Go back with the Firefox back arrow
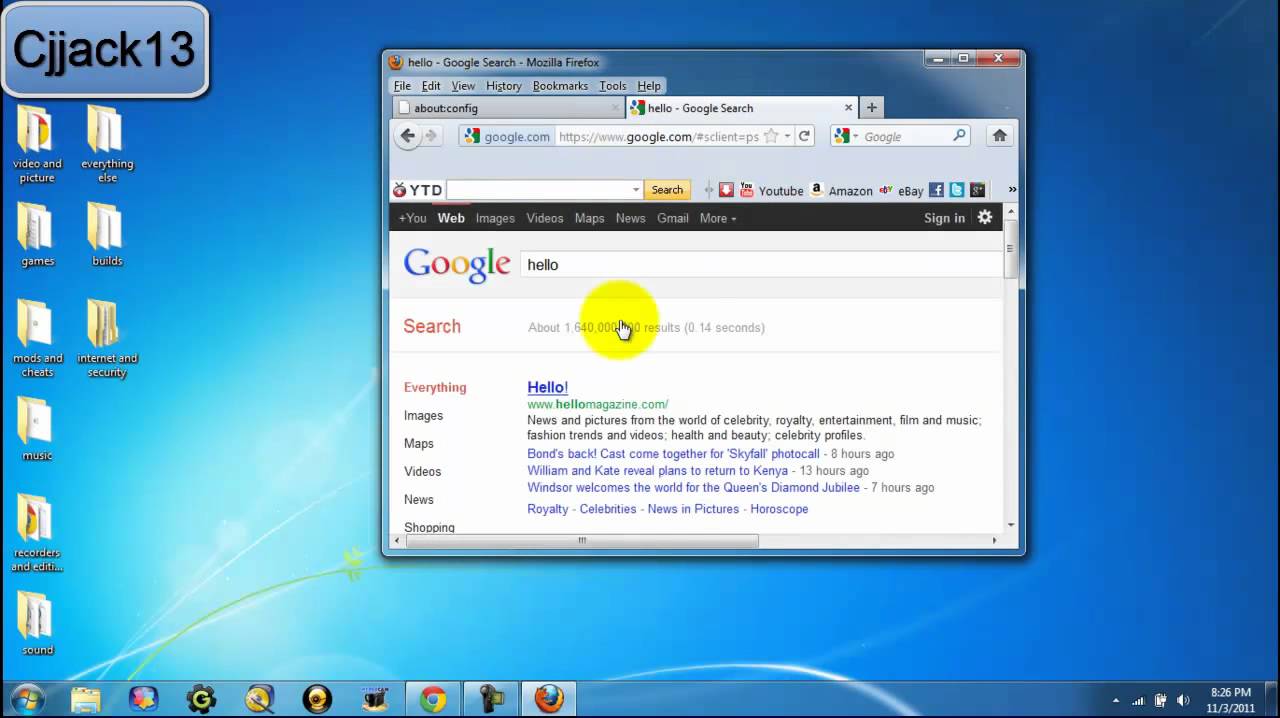The image size is (1280, 718). coord(407,136)
